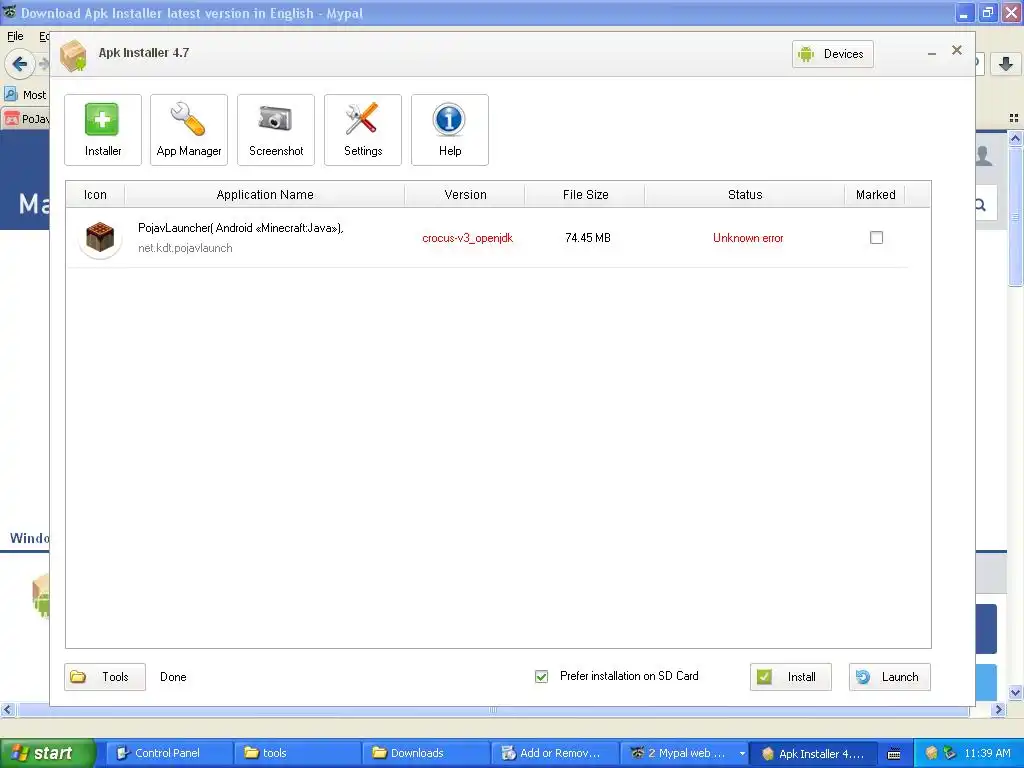Select the 'net.kdt.pojavlaunch' package name
This screenshot has width=1024, height=768.
(x=185, y=248)
